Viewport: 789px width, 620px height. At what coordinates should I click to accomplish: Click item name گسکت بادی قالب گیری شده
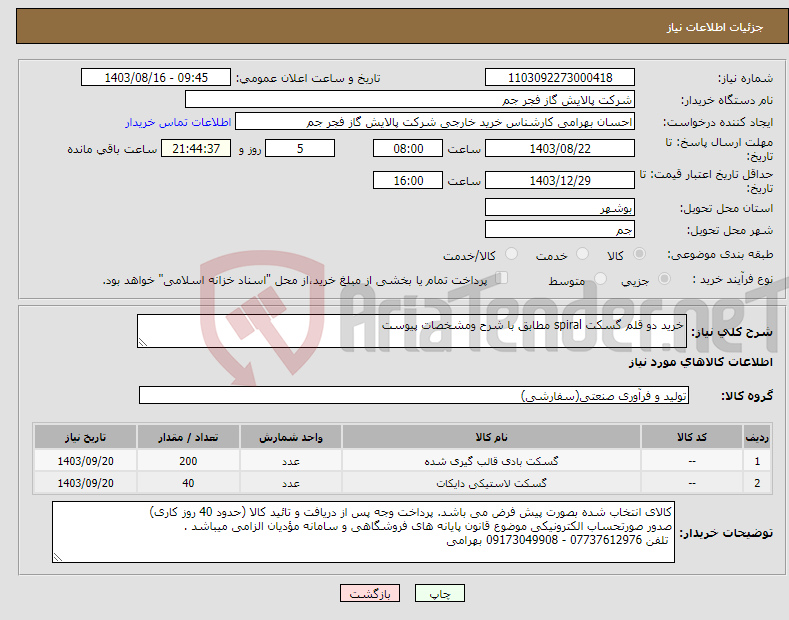point(491,461)
